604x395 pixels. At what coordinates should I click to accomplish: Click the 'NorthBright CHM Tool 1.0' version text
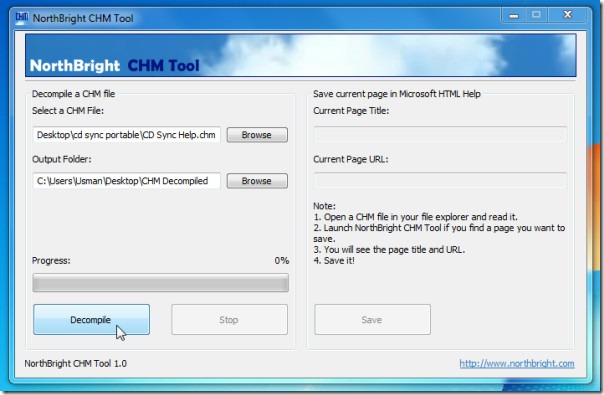[76, 363]
